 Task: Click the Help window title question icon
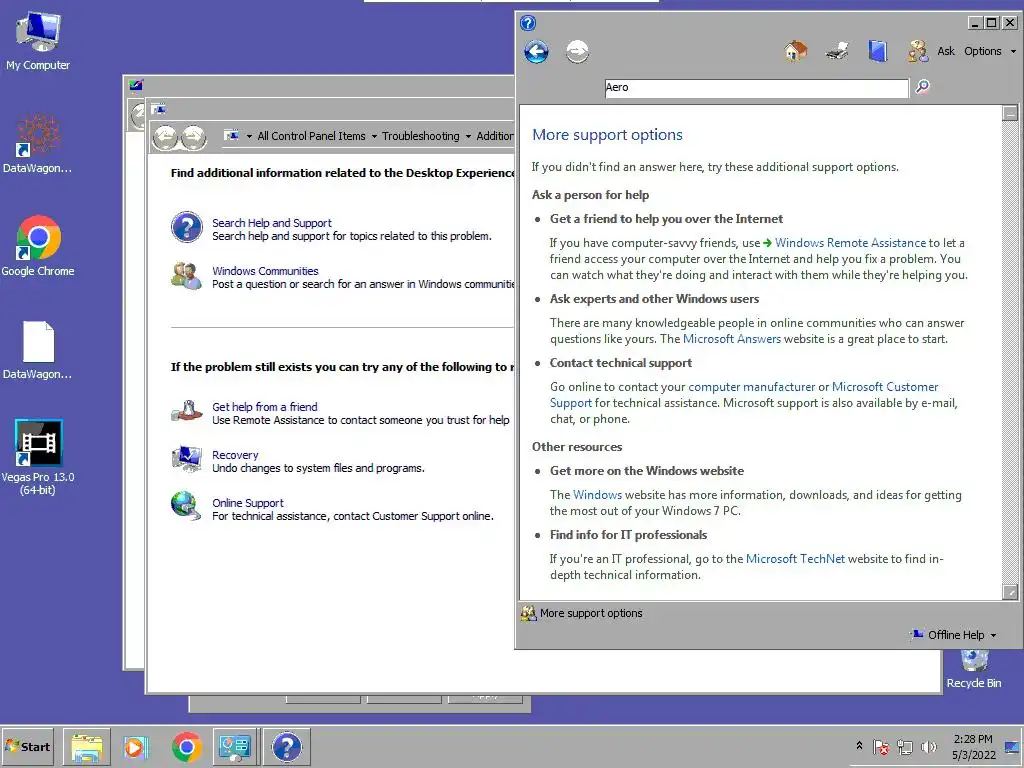click(x=528, y=23)
